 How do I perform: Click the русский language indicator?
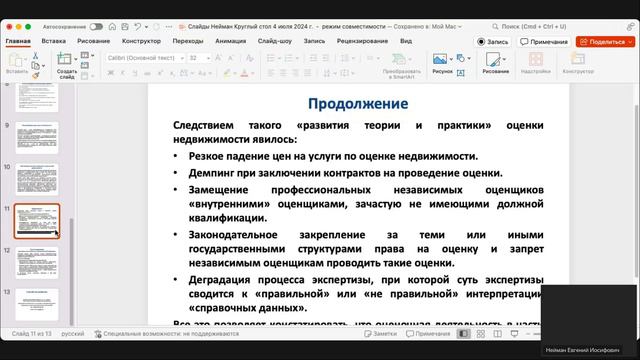[73, 334]
